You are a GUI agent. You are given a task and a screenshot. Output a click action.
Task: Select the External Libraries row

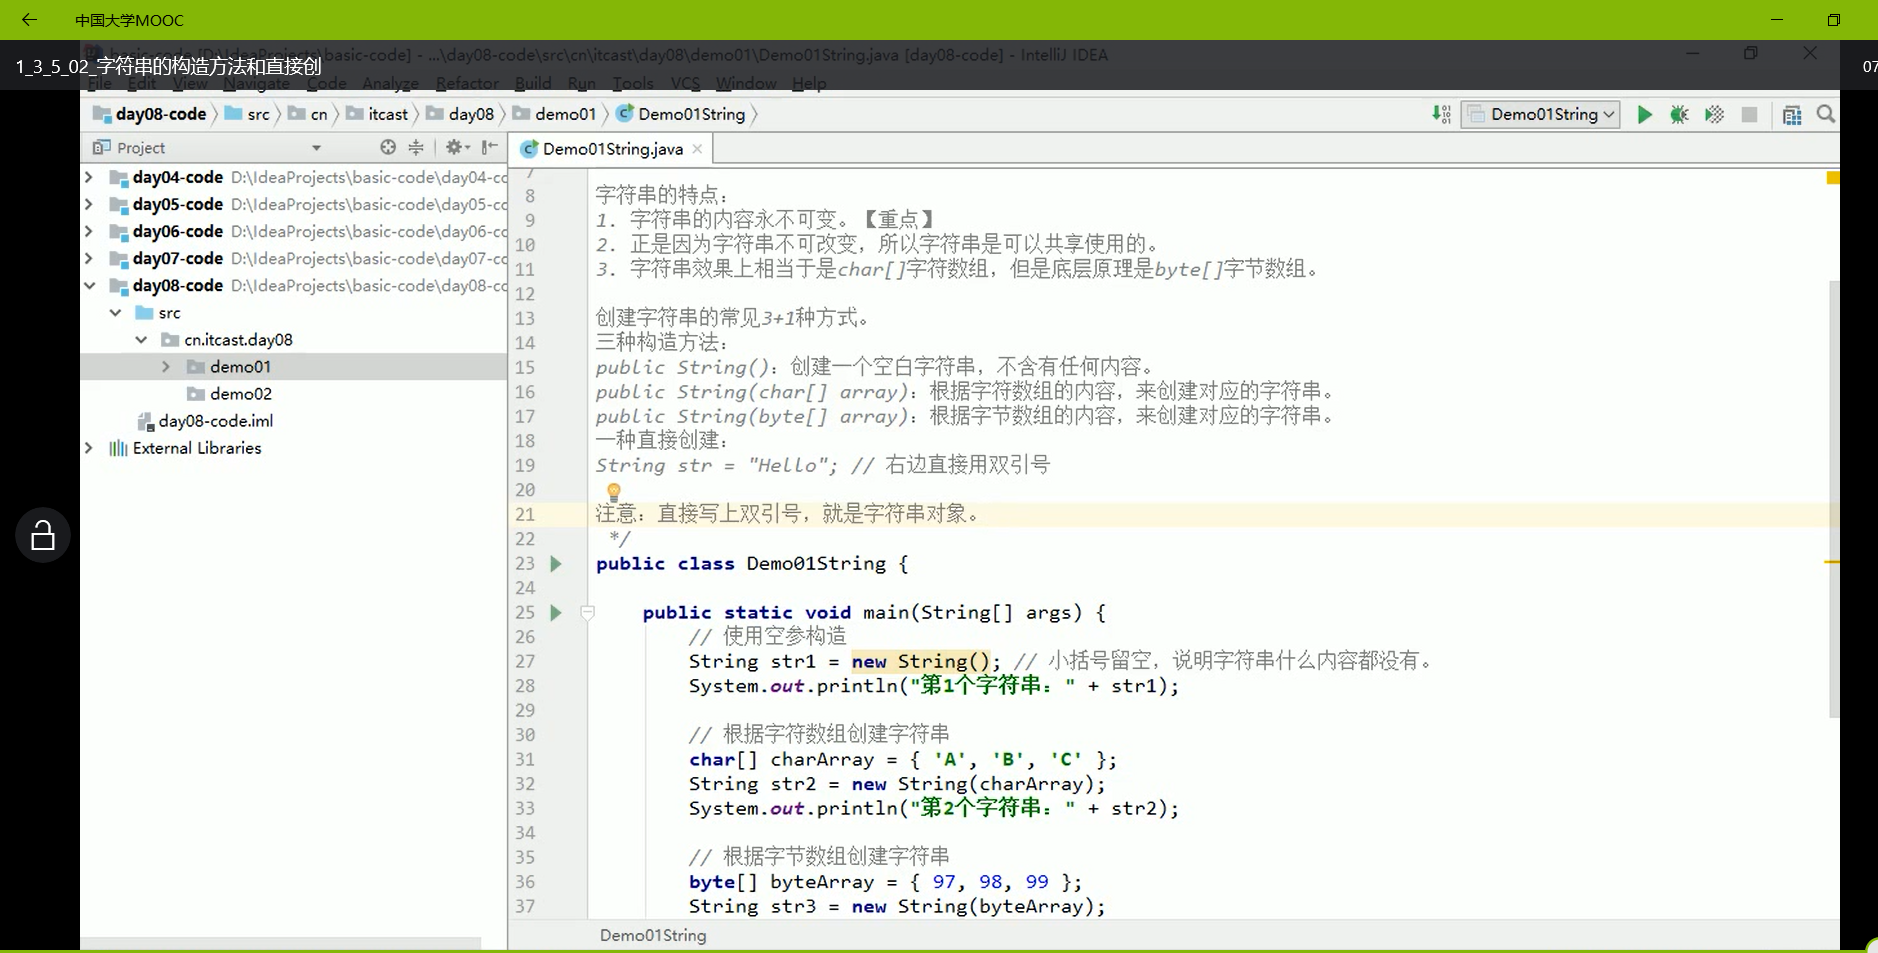click(x=293, y=447)
